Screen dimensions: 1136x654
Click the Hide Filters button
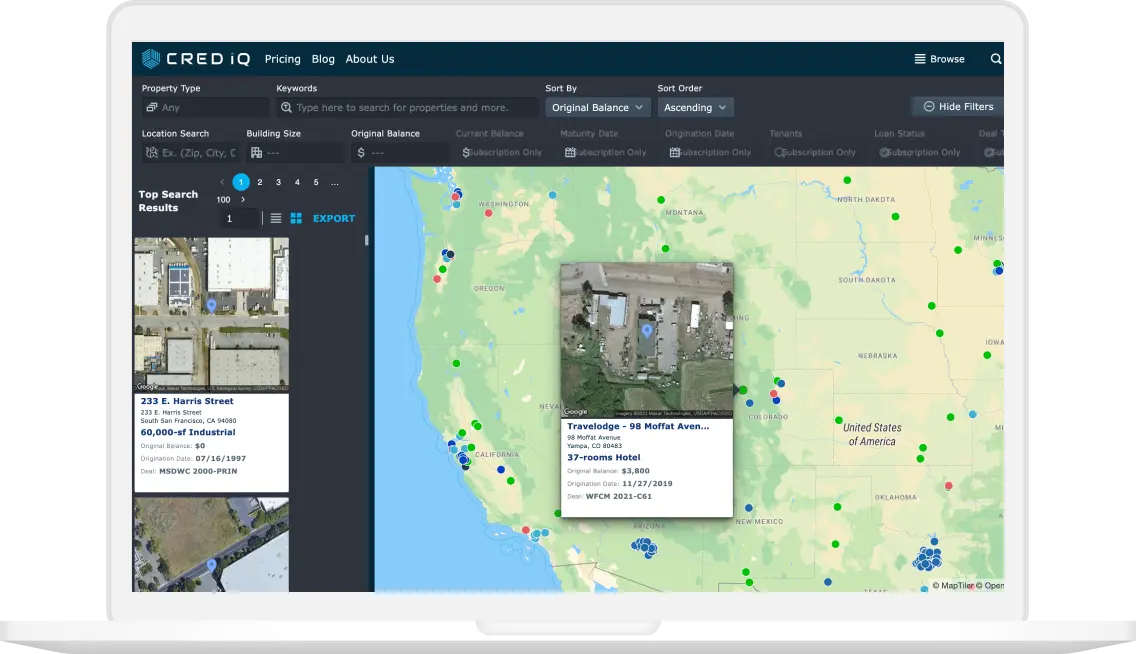click(x=958, y=106)
